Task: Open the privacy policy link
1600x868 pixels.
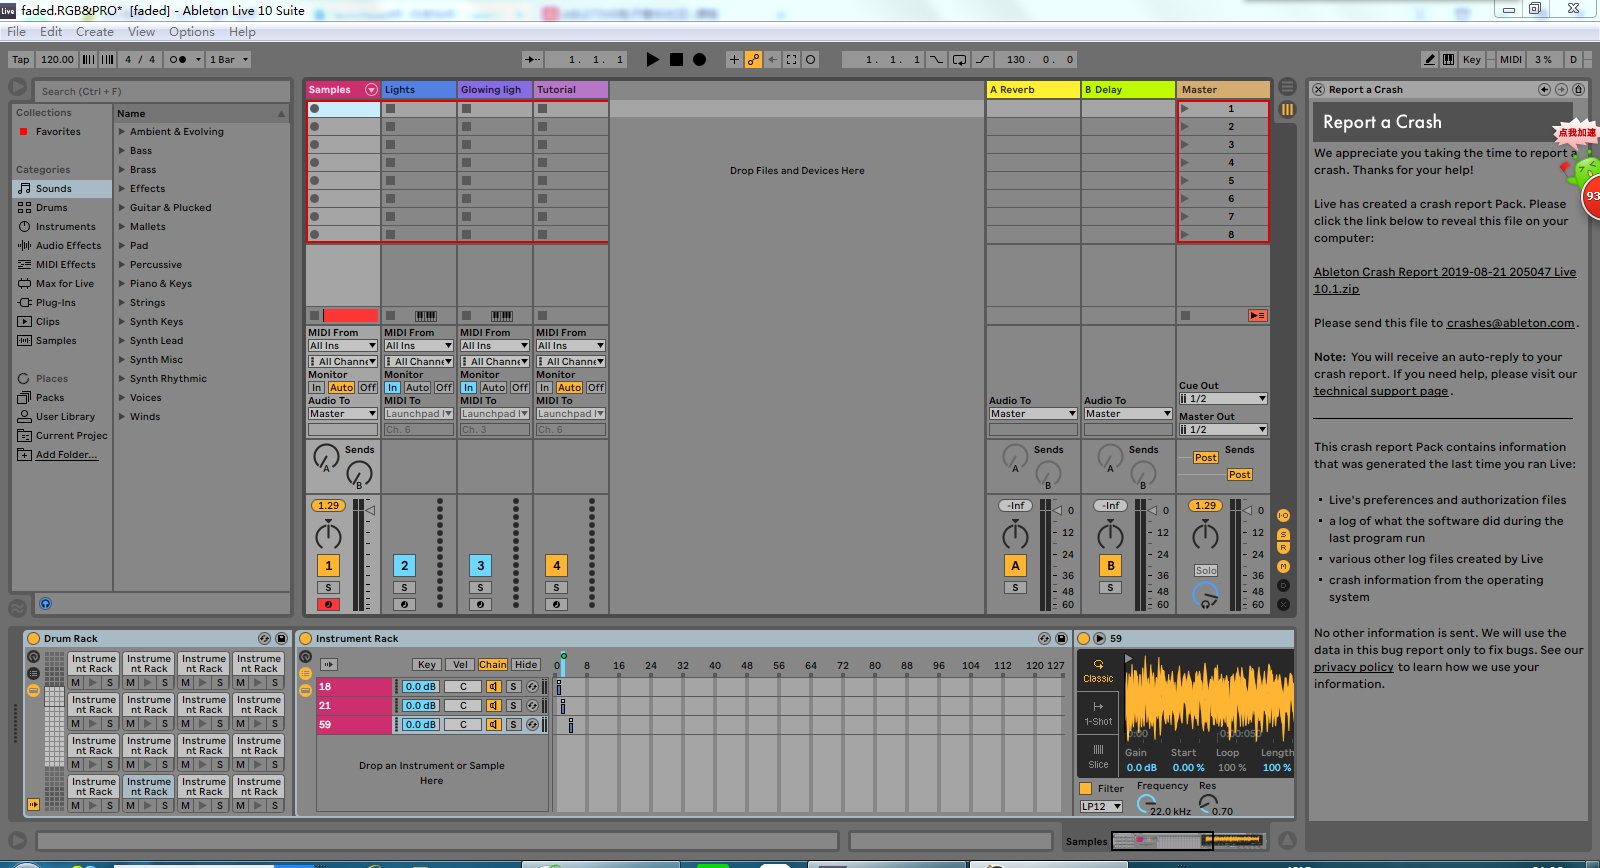Action: pyautogui.click(x=1354, y=667)
